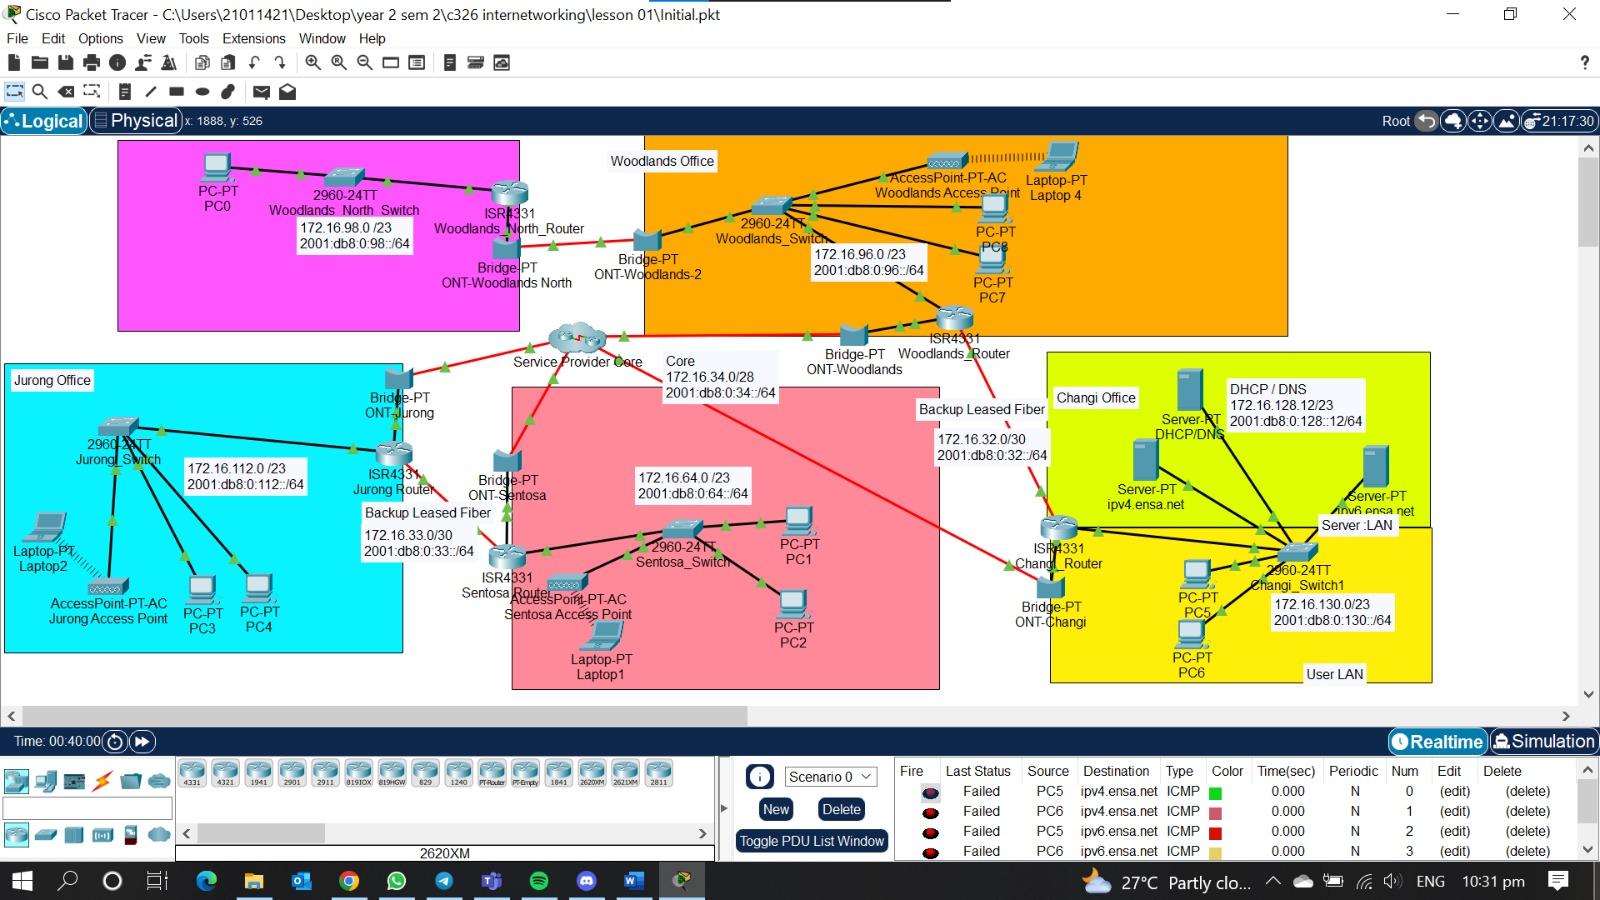Click the Zoom In magnifier icon

[x=311, y=62]
